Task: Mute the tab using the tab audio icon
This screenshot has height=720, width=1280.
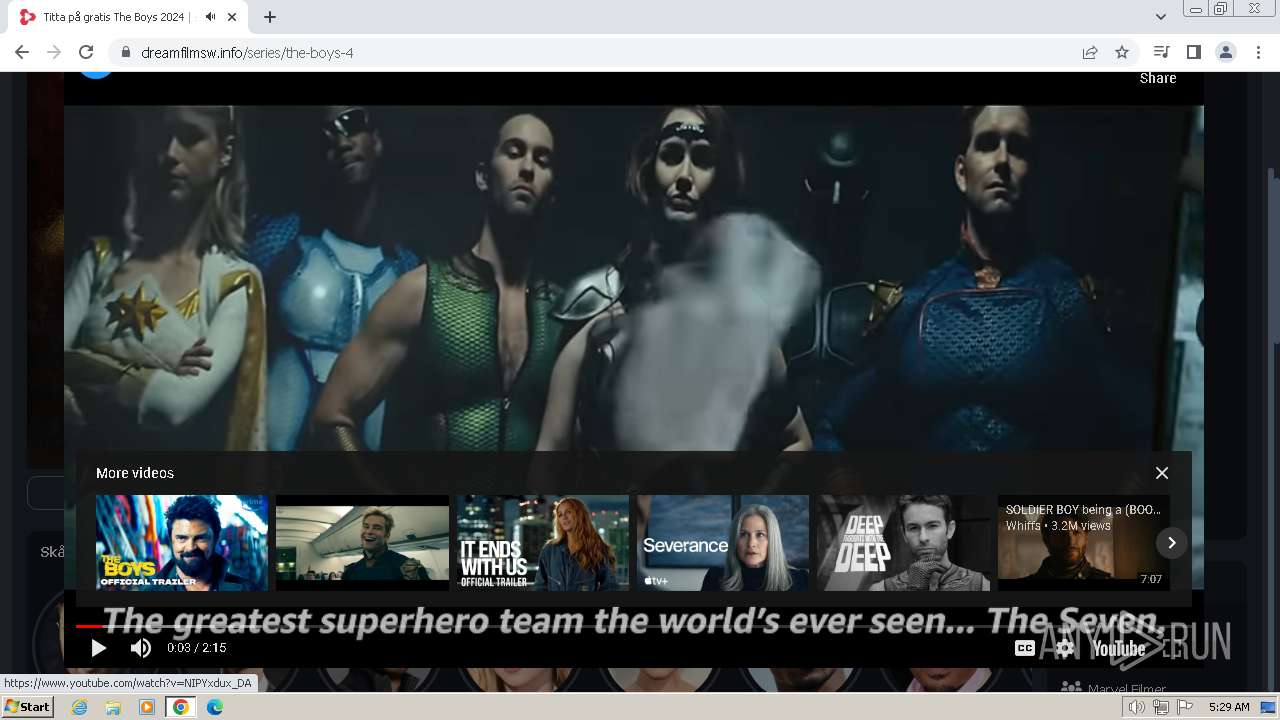Action: [210, 17]
